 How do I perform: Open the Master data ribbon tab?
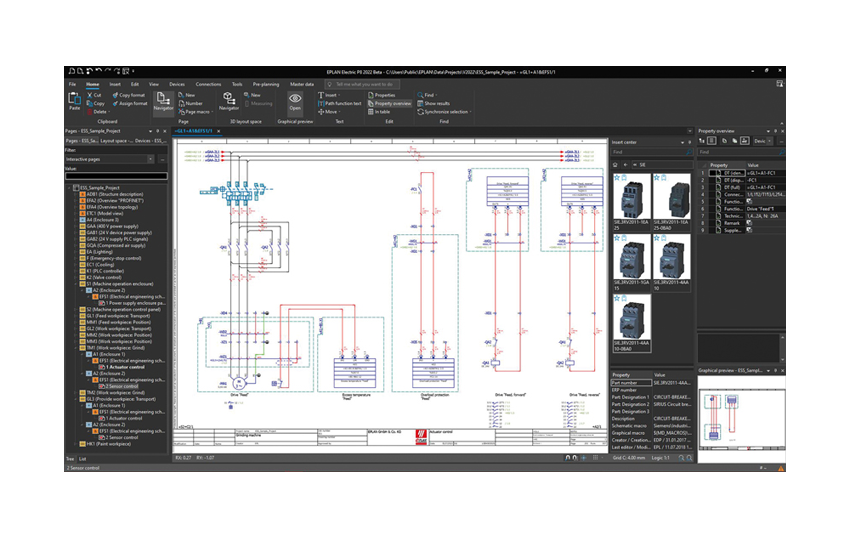point(301,84)
